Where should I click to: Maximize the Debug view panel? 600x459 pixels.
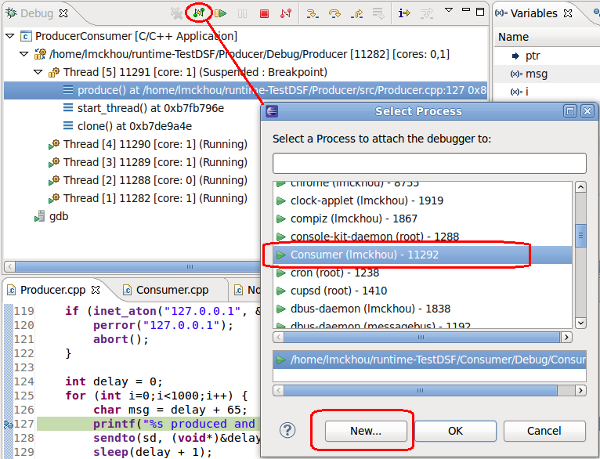point(480,12)
